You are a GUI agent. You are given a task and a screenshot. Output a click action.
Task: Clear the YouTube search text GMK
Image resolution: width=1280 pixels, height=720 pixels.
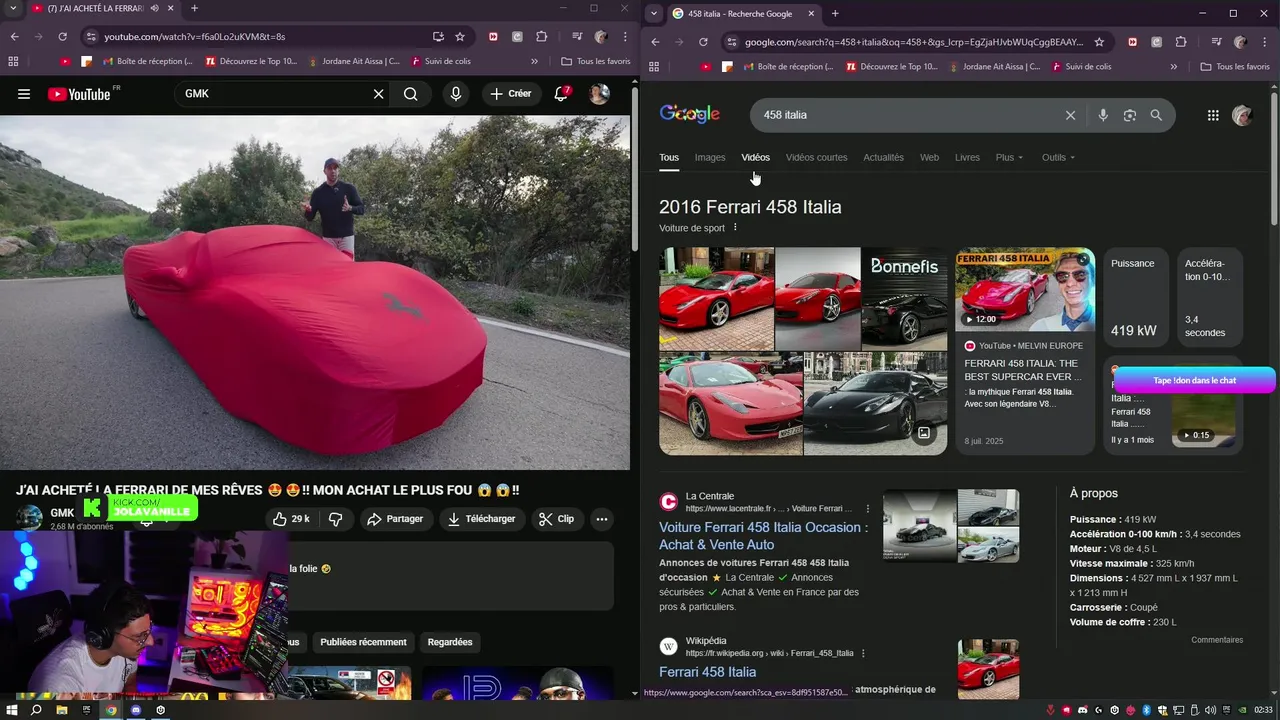pos(378,94)
